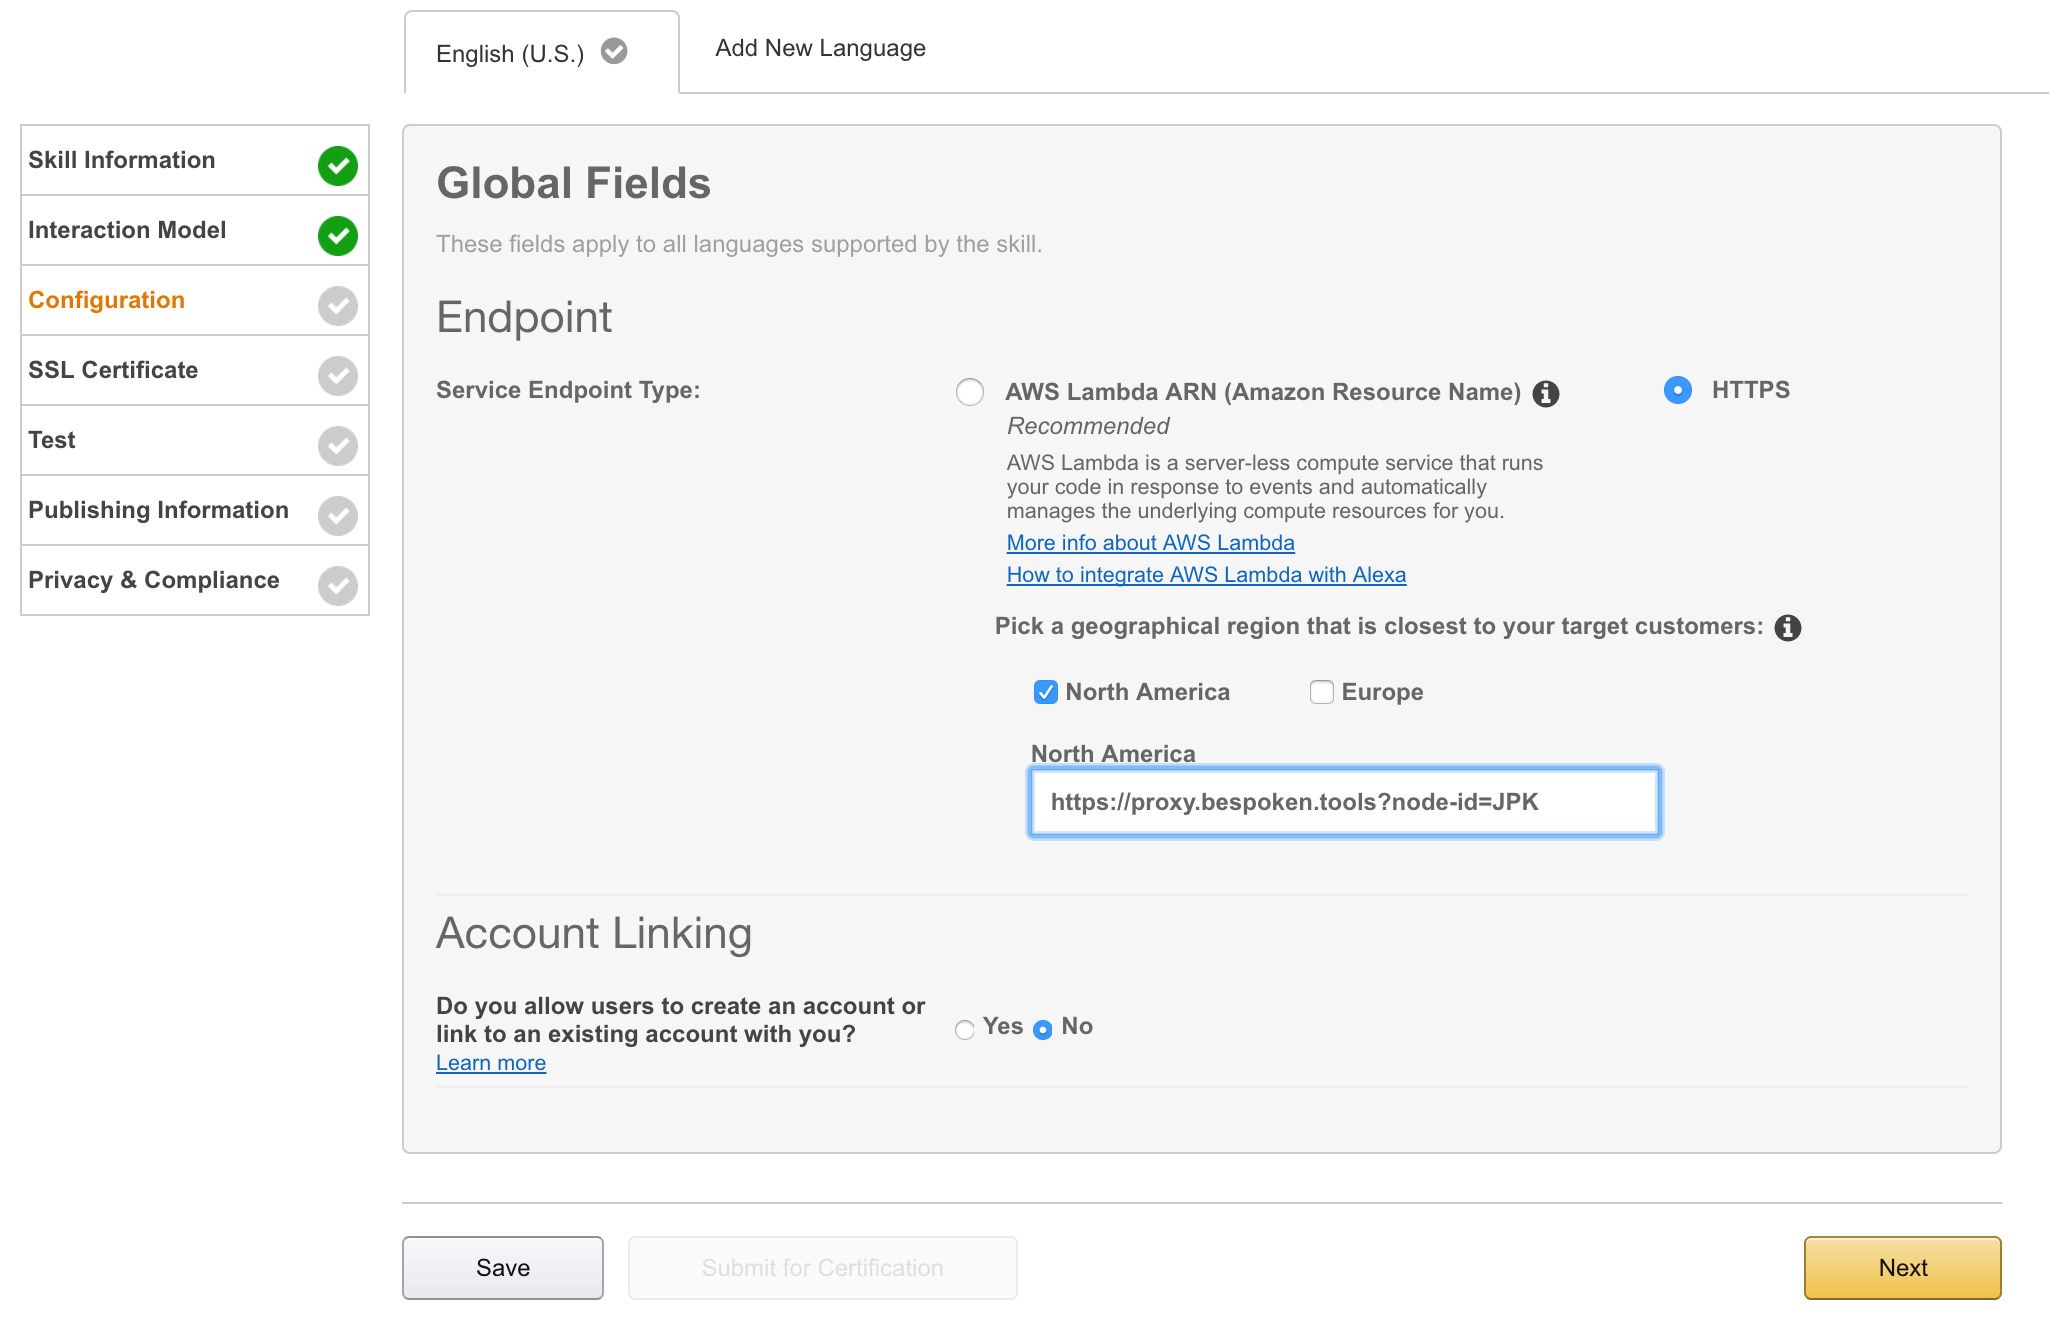Open 'More info about AWS Lambda' link
2049x1323 pixels.
pos(1150,543)
